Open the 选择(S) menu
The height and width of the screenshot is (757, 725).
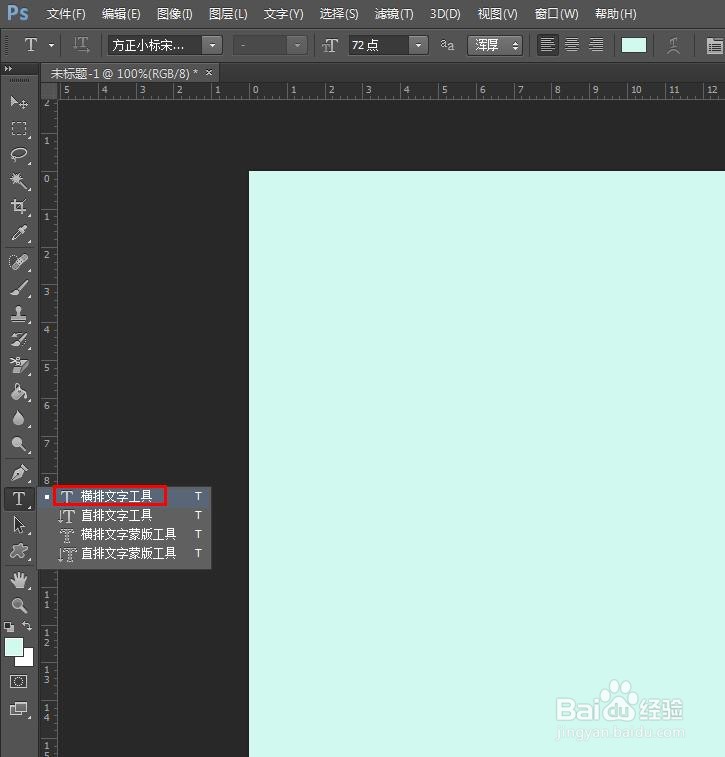pos(339,14)
